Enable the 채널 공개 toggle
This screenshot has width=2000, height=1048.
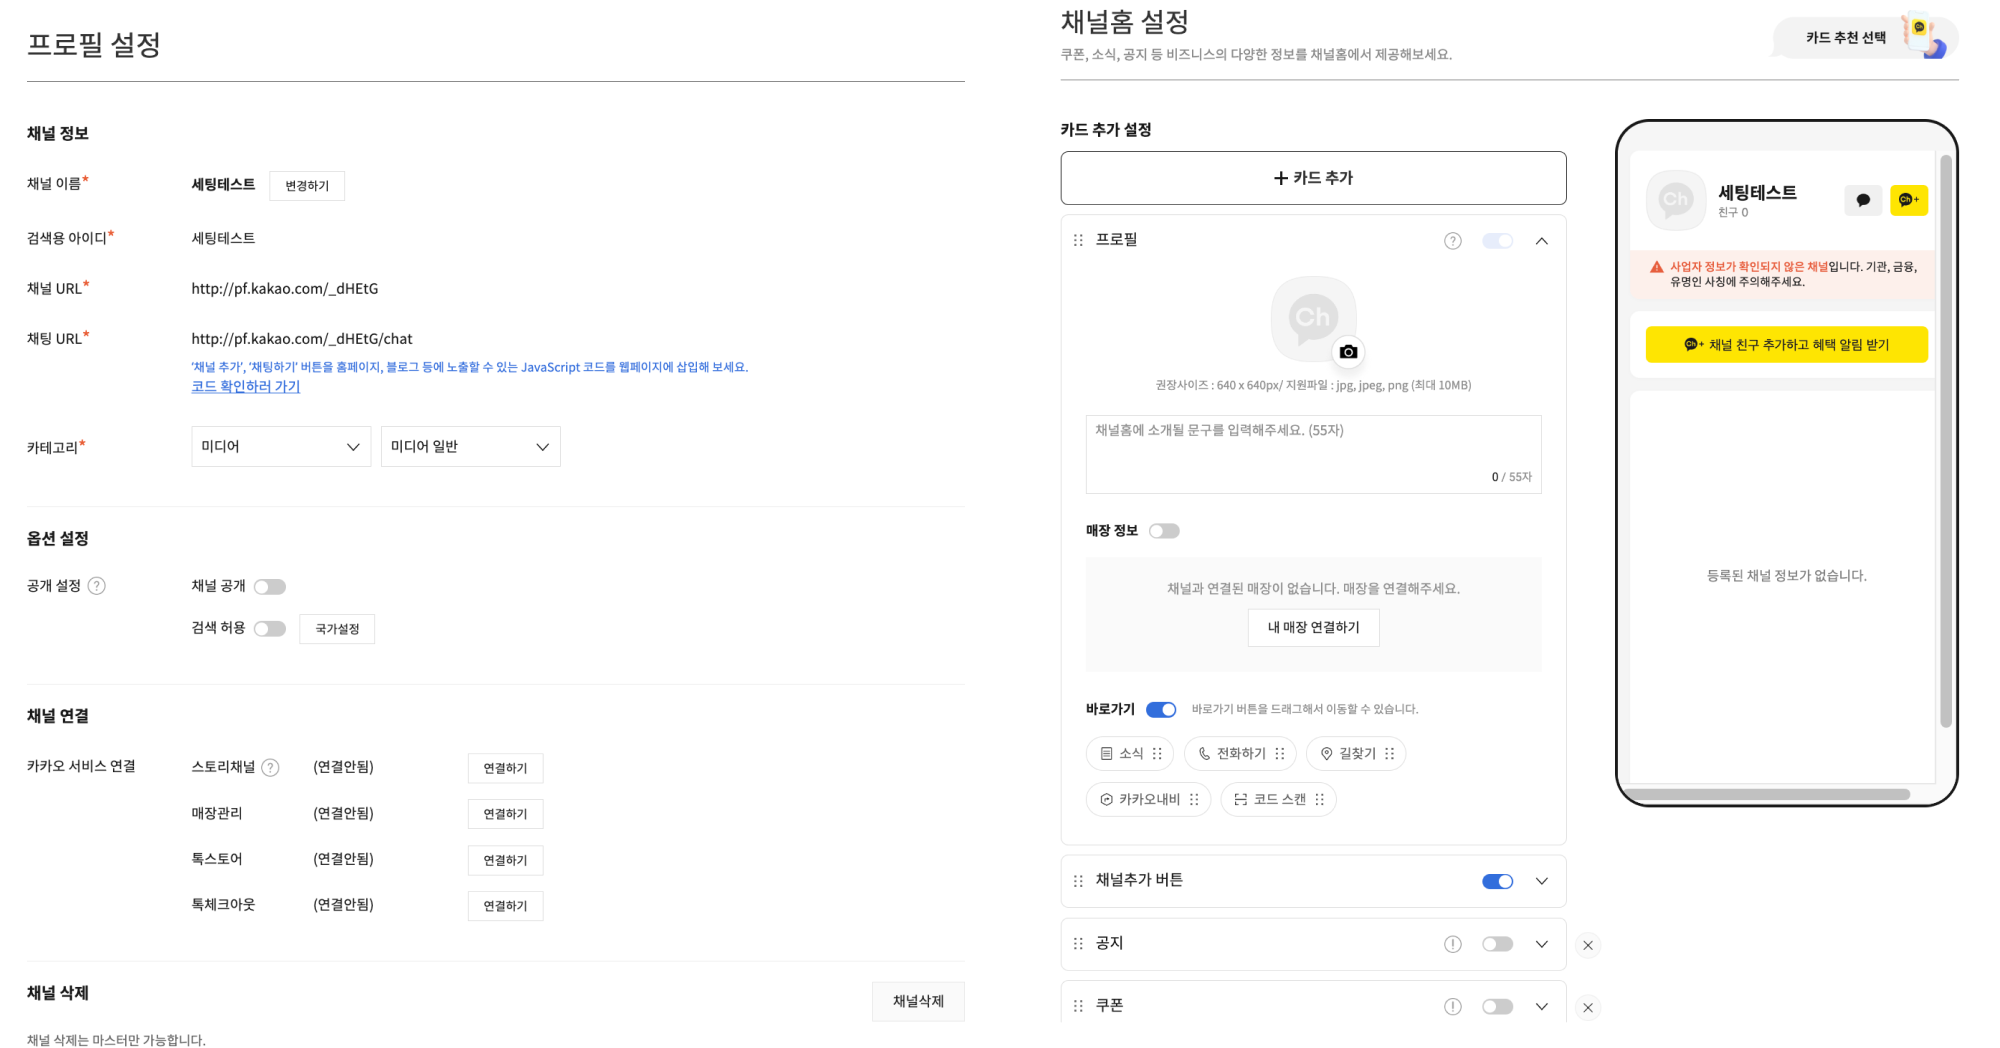(269, 587)
